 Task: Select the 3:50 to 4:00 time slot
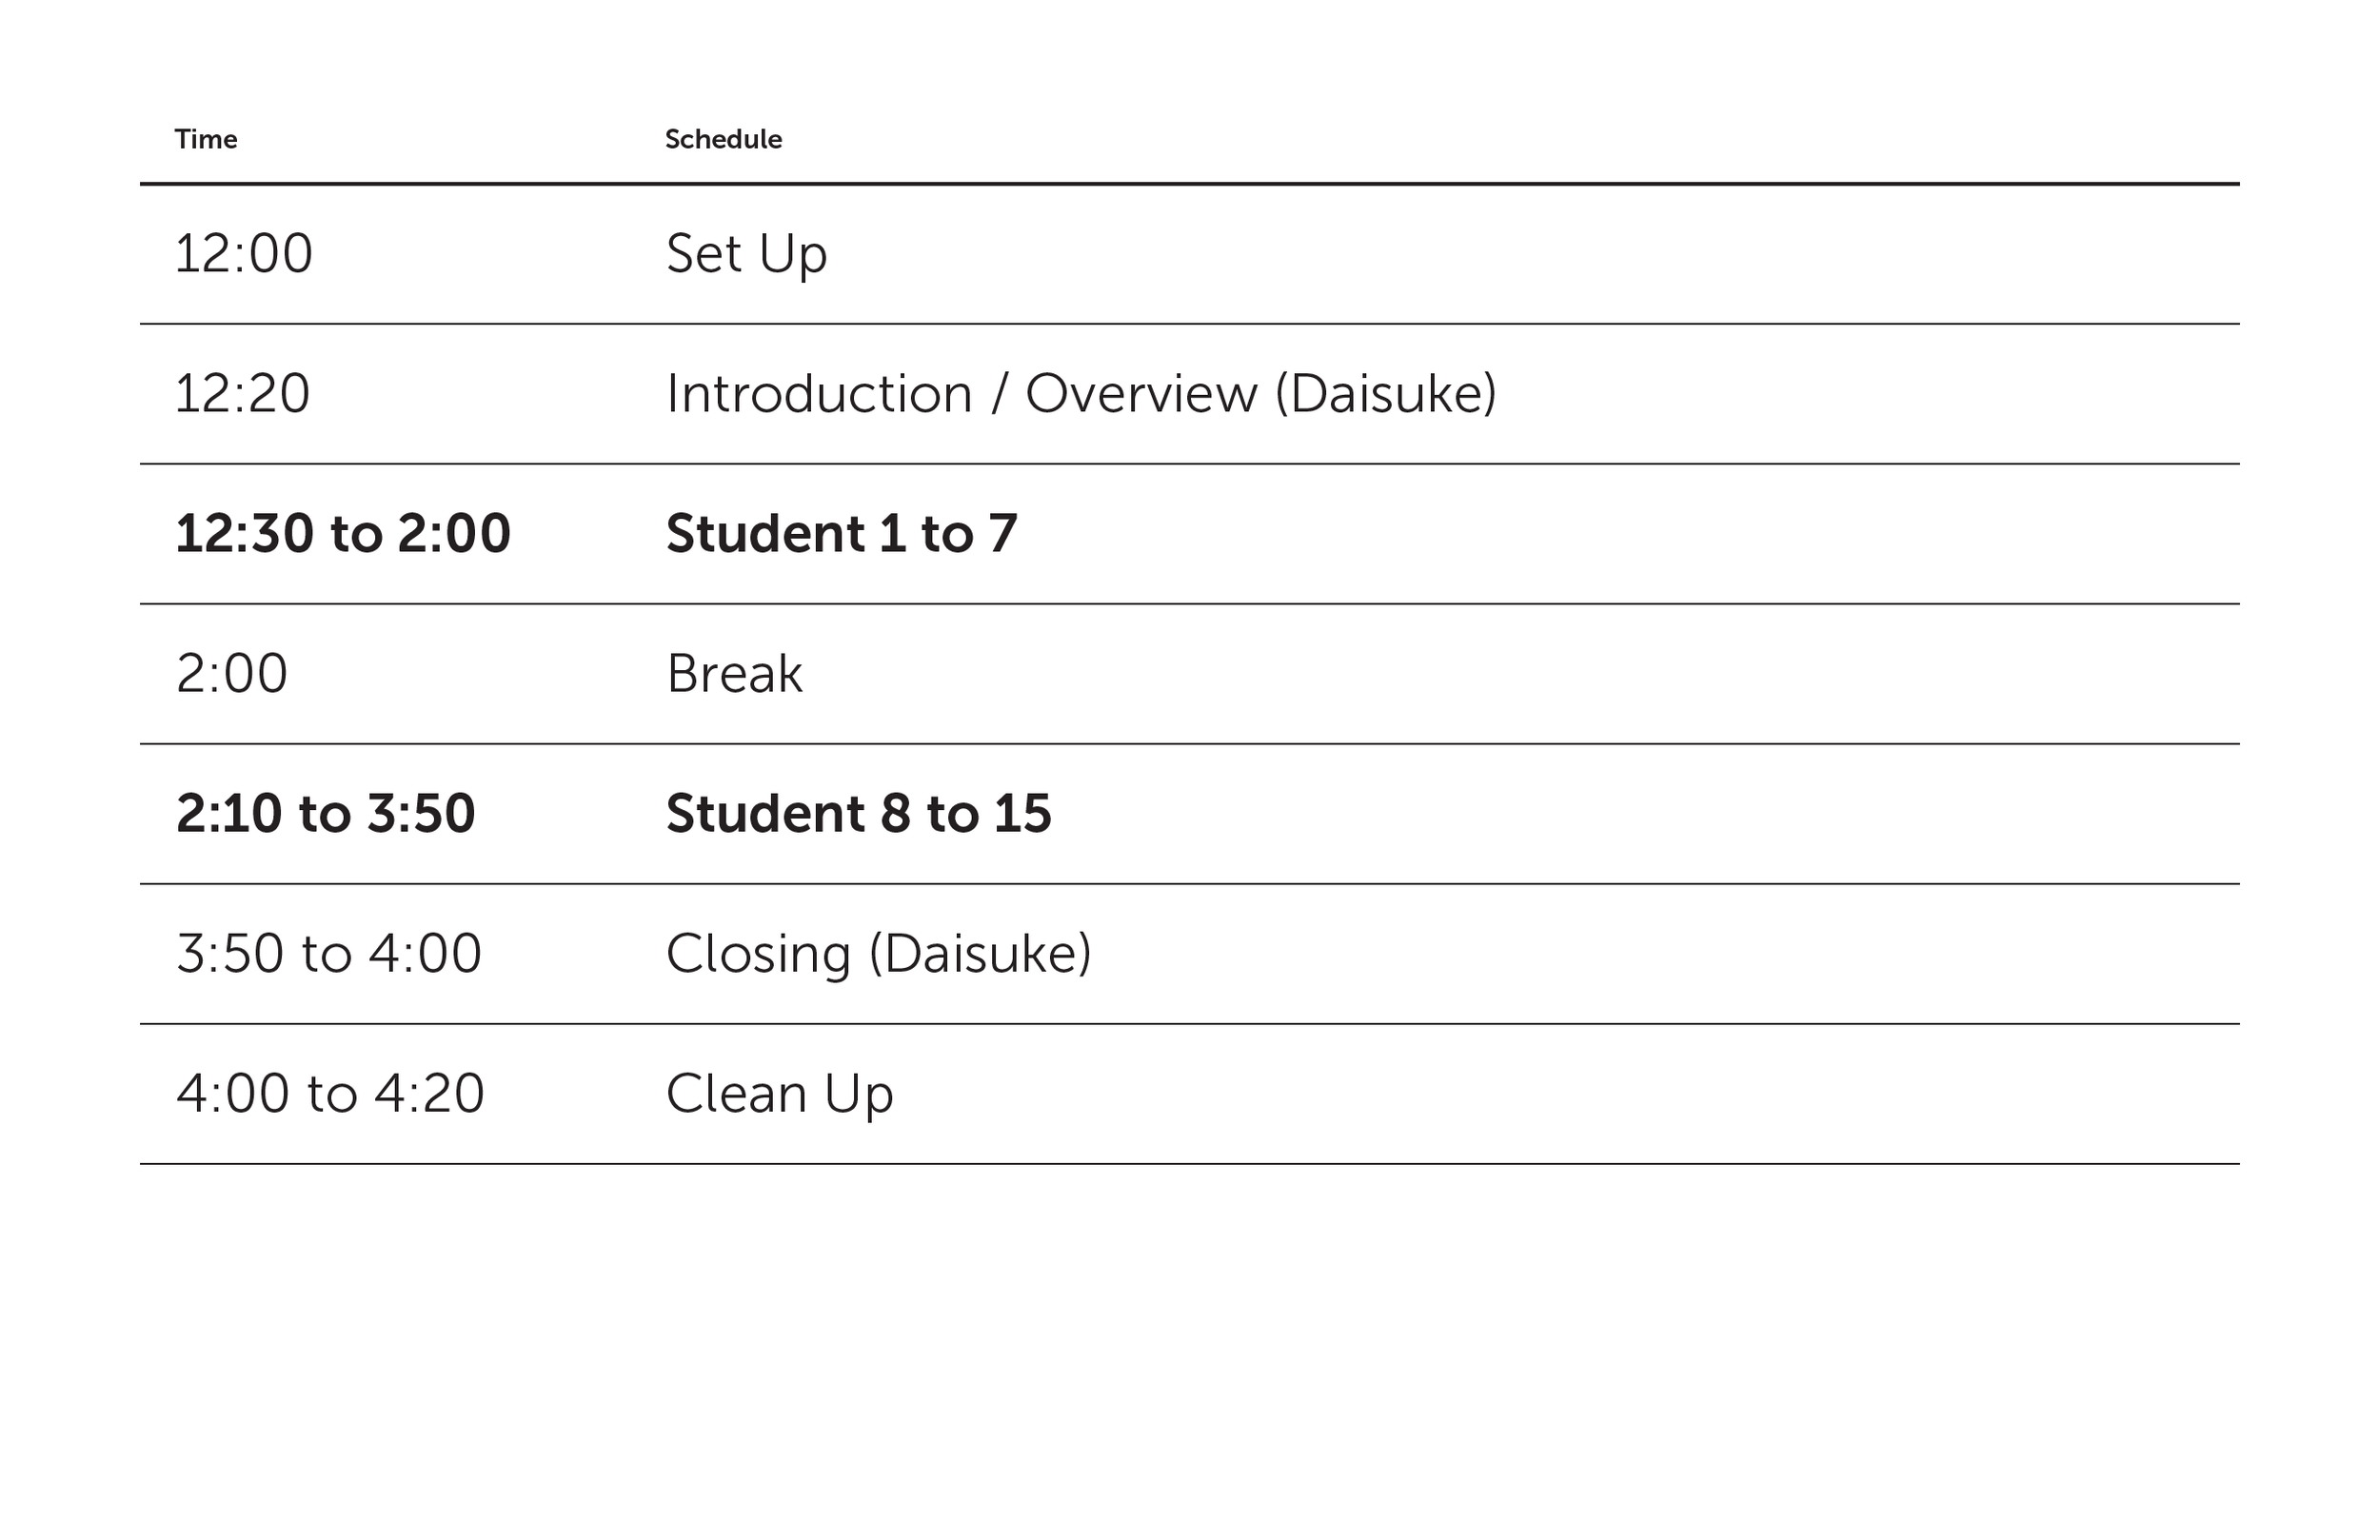point(329,953)
